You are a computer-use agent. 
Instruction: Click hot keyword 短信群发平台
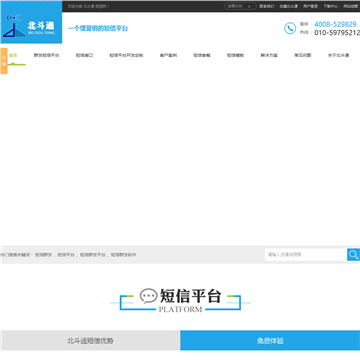coord(93,255)
